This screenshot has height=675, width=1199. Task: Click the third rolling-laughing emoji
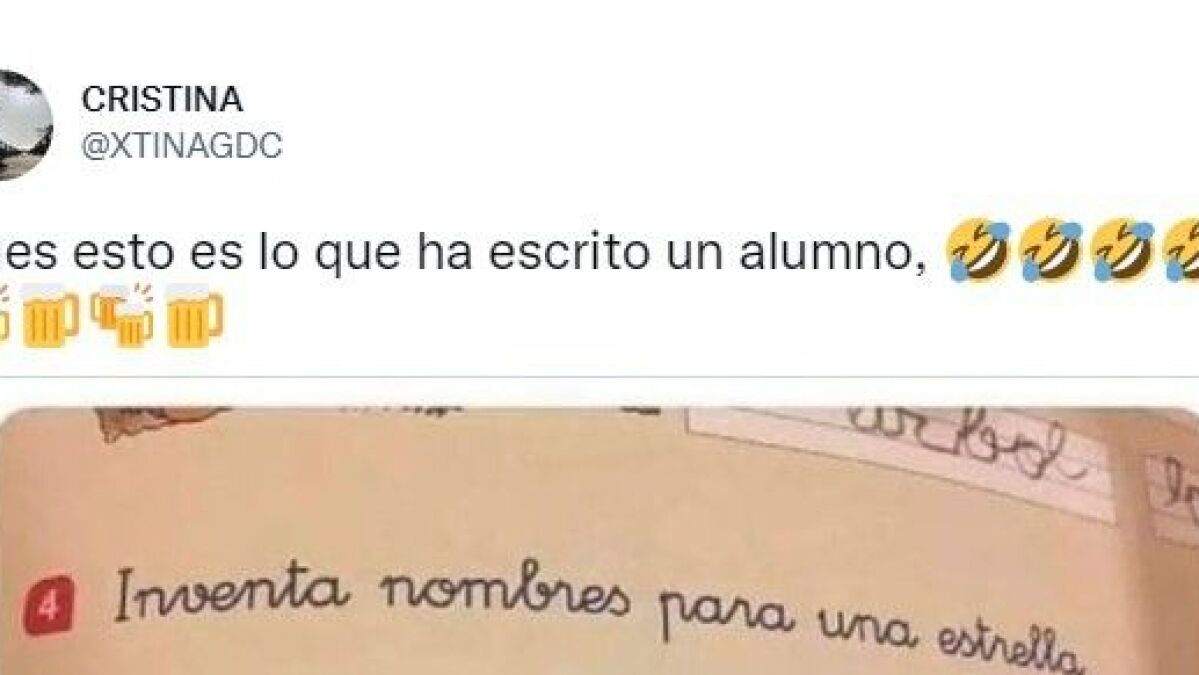(1122, 250)
